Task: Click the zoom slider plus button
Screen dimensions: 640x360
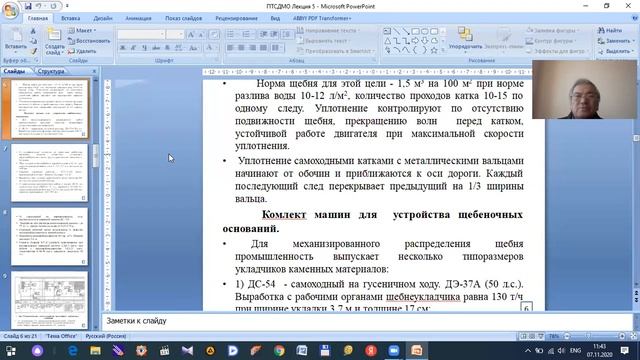Action: 622,336
